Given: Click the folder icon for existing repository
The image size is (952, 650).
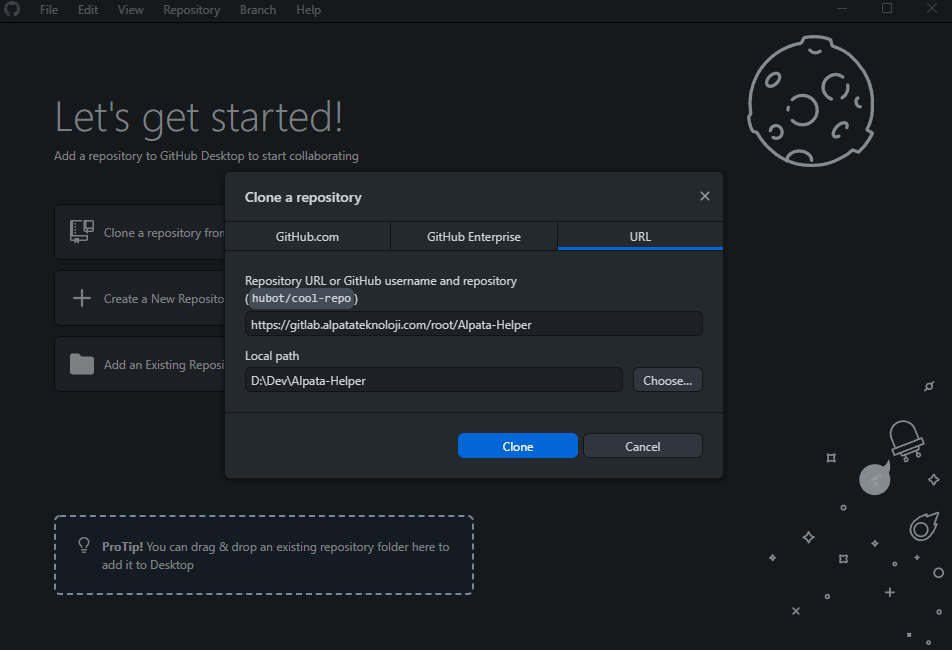Looking at the screenshot, I should 82,364.
